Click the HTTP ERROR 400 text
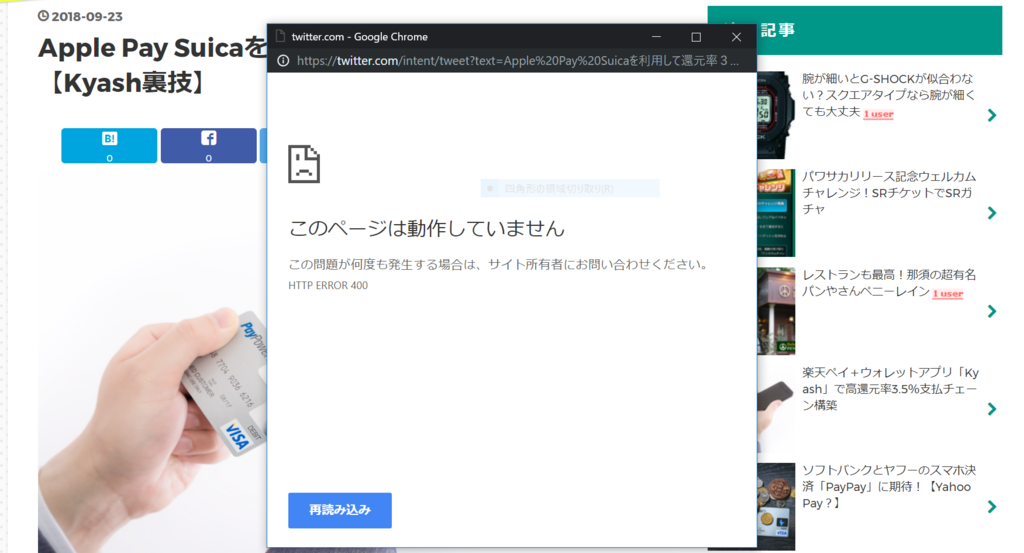Viewport: 1024px width, 553px height. click(328, 285)
